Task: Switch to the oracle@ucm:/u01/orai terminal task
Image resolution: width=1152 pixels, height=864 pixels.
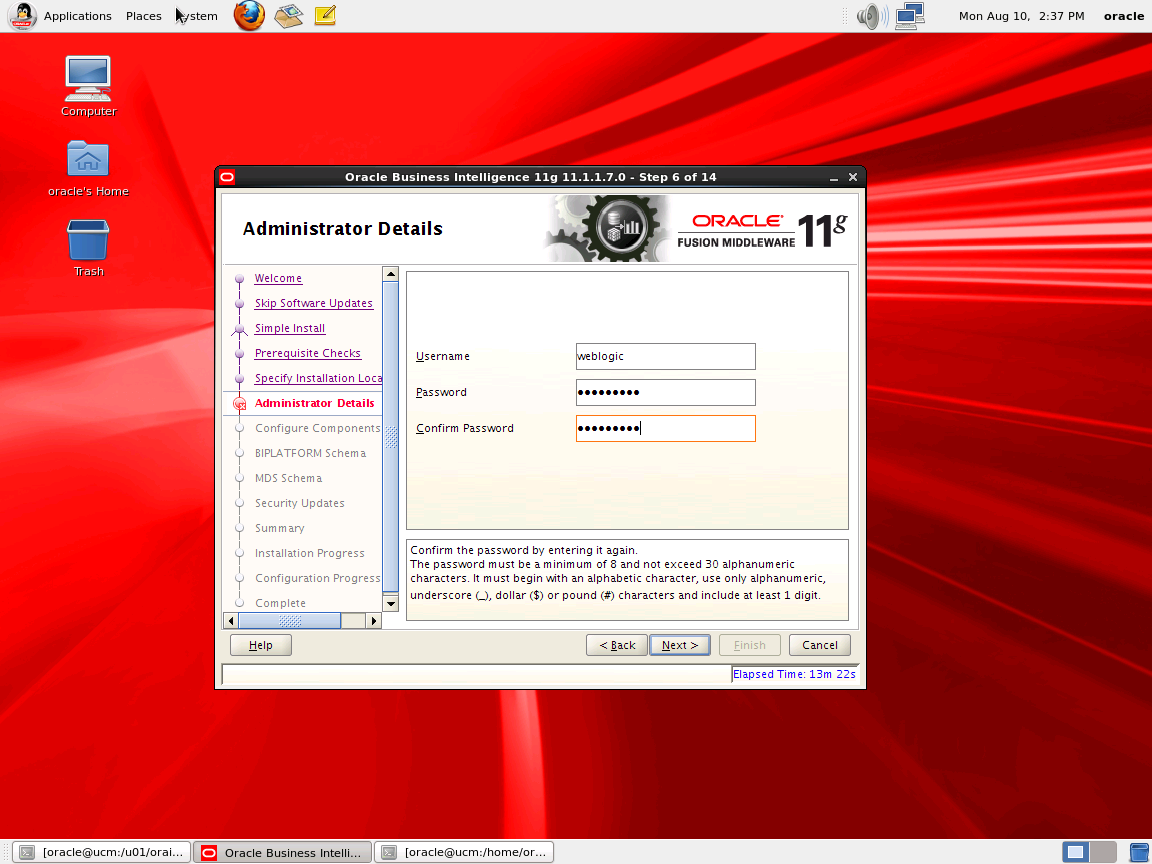Action: [x=101, y=852]
